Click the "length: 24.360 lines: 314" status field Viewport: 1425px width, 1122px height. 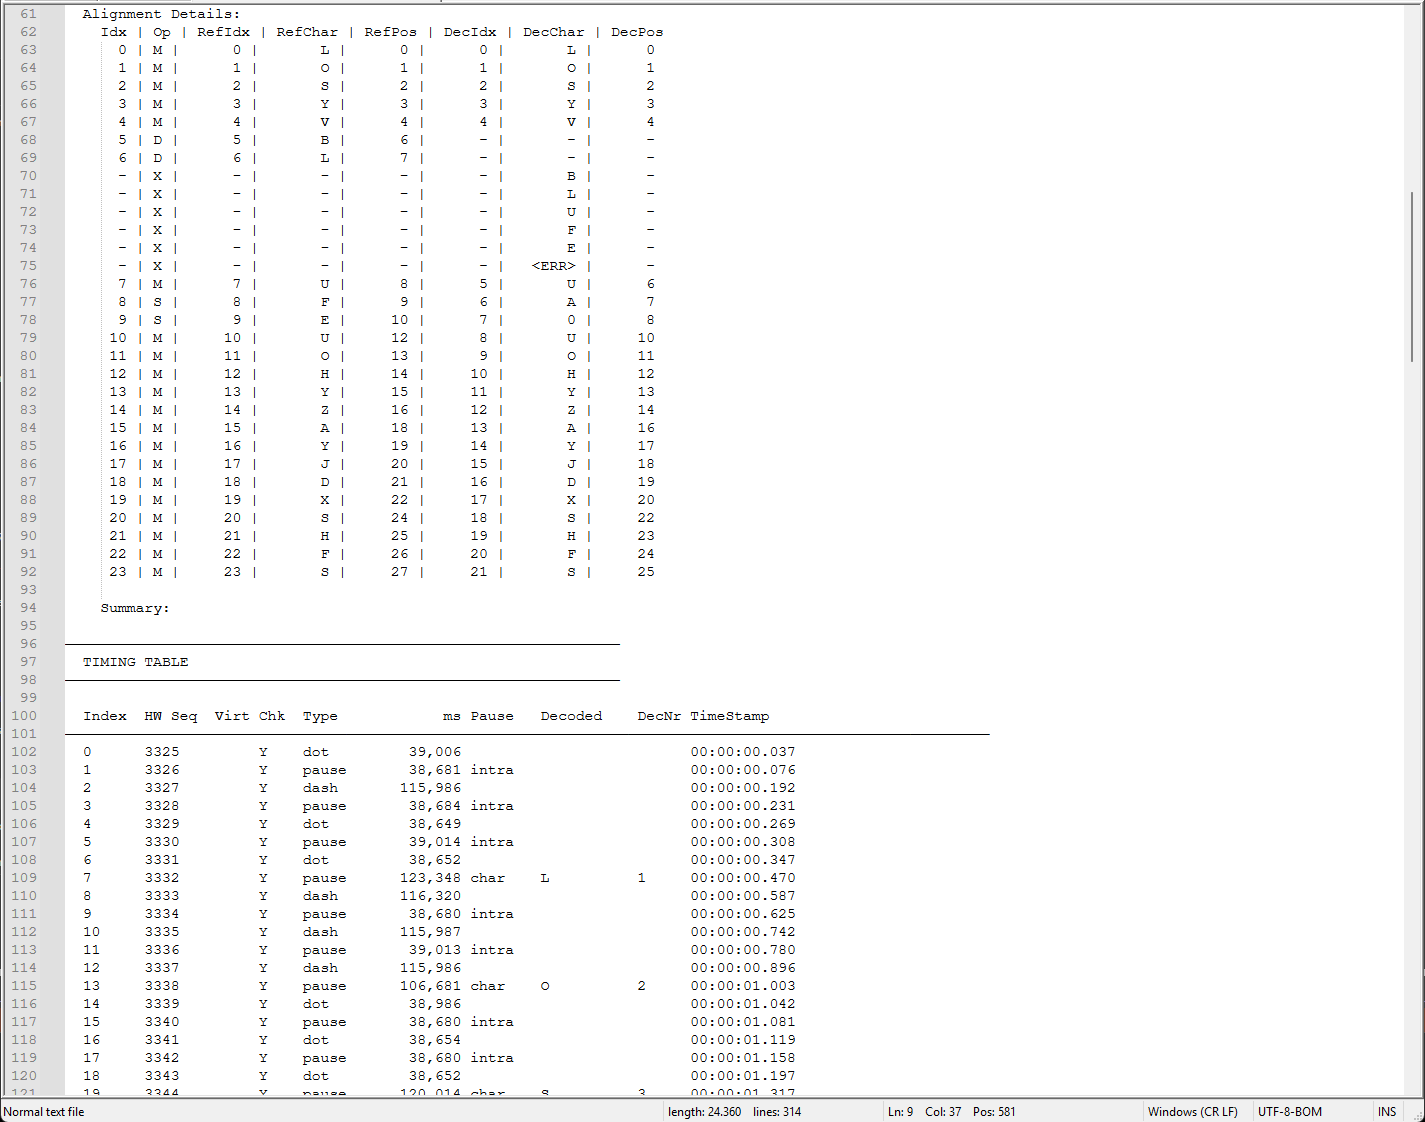(774, 1112)
